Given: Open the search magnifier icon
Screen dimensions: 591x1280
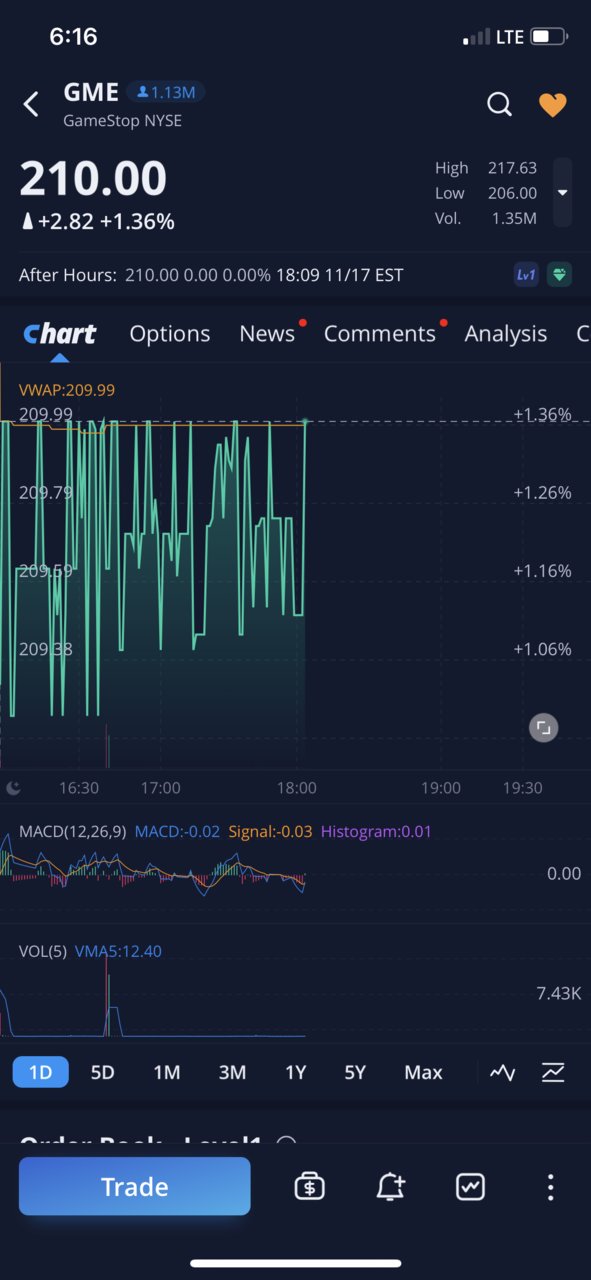Looking at the screenshot, I should point(499,104).
